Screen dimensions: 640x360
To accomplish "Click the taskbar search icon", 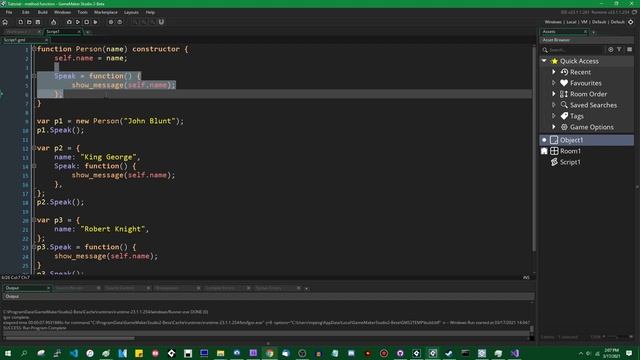I will click(x=24, y=353).
